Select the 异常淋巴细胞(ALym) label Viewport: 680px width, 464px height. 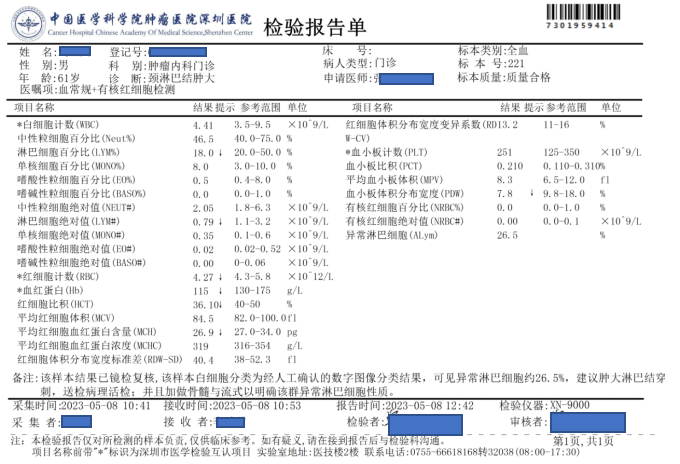click(x=391, y=235)
